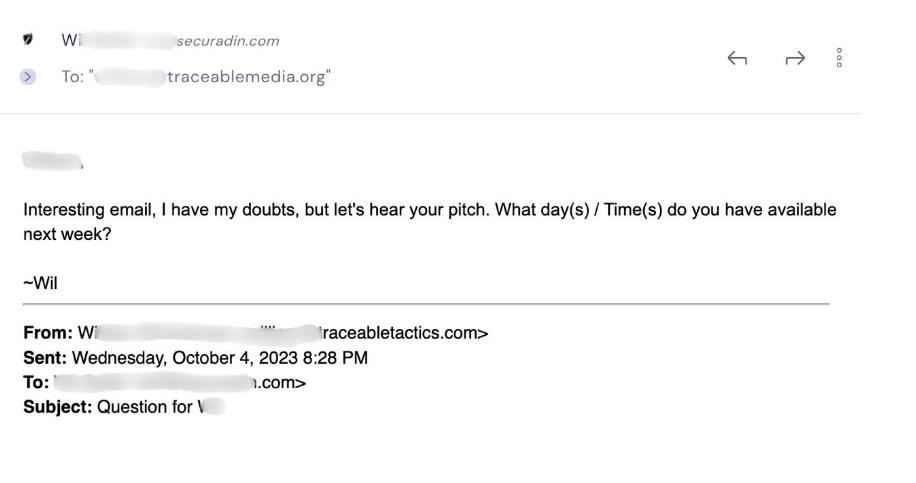The width and height of the screenshot is (916, 483).
Task: Click the bold "Sent:" label
Action: (45, 357)
